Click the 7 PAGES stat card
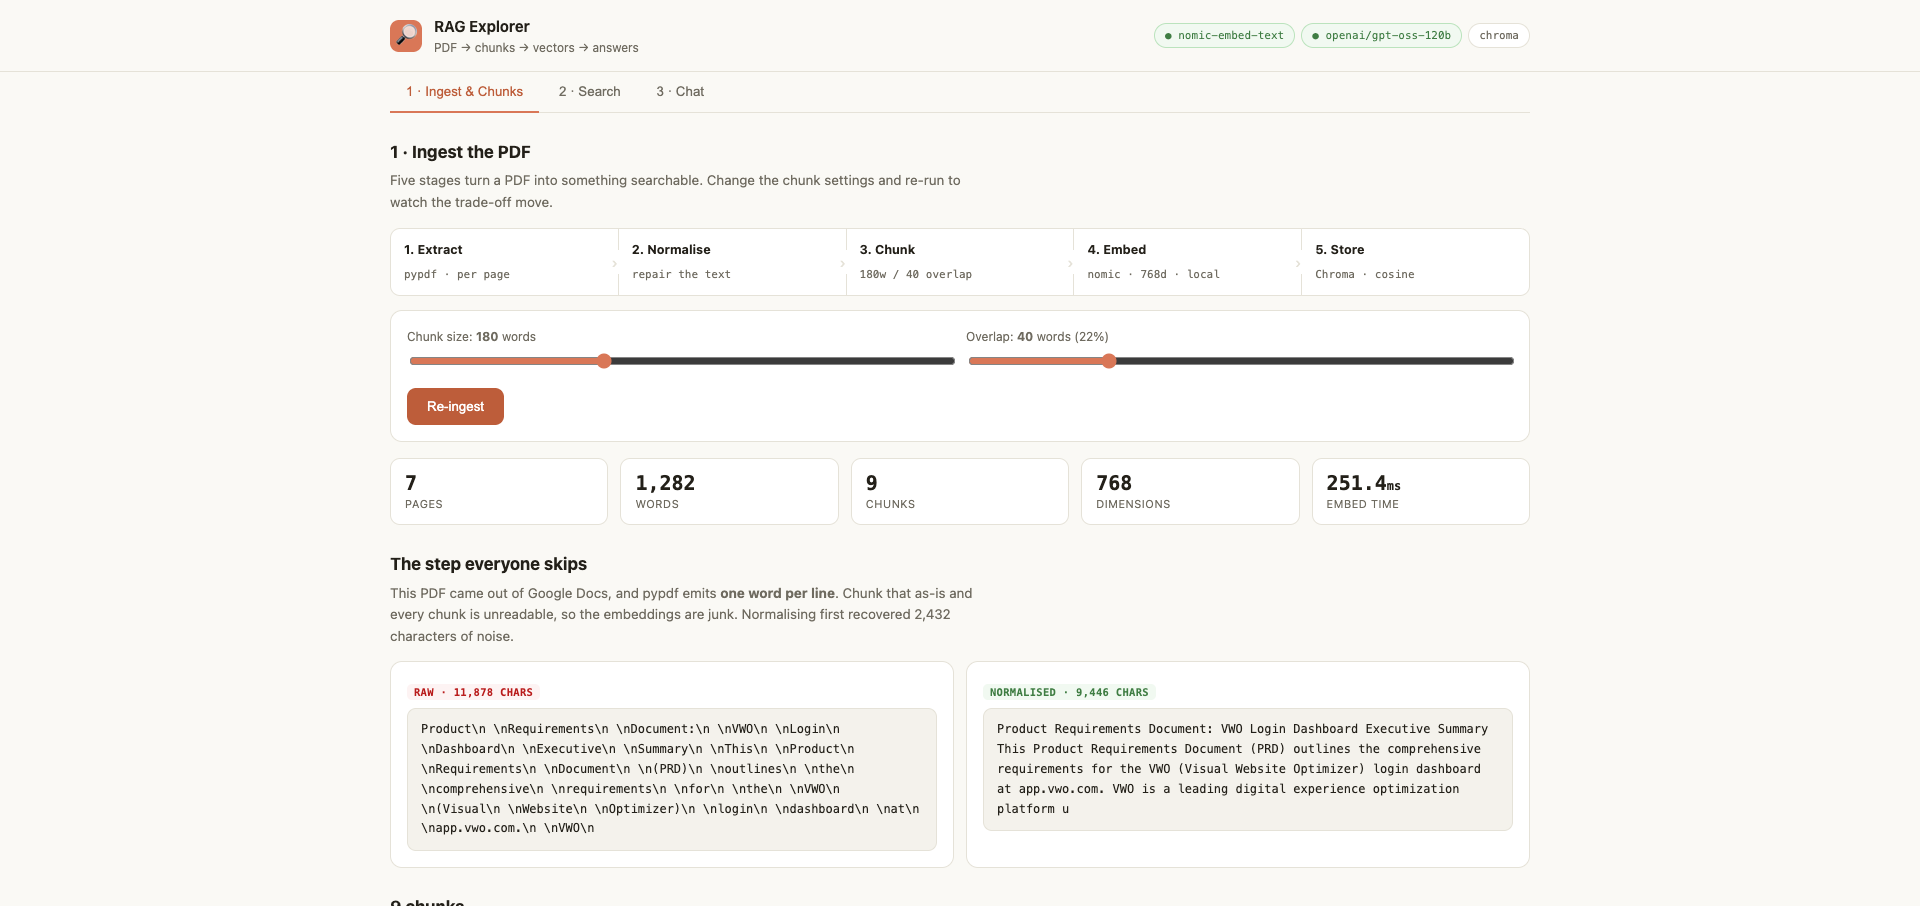The height and width of the screenshot is (906, 1920). point(499,491)
